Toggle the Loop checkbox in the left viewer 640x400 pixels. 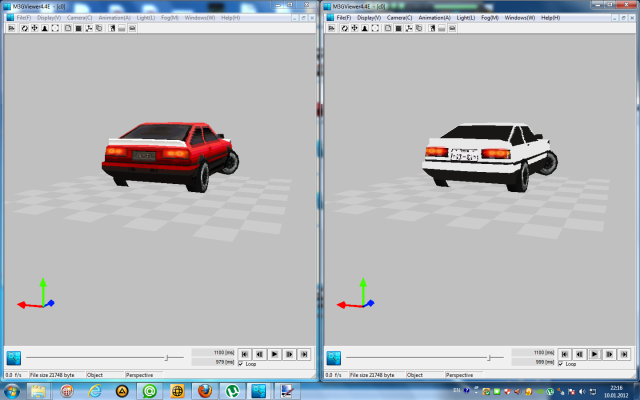point(240,364)
